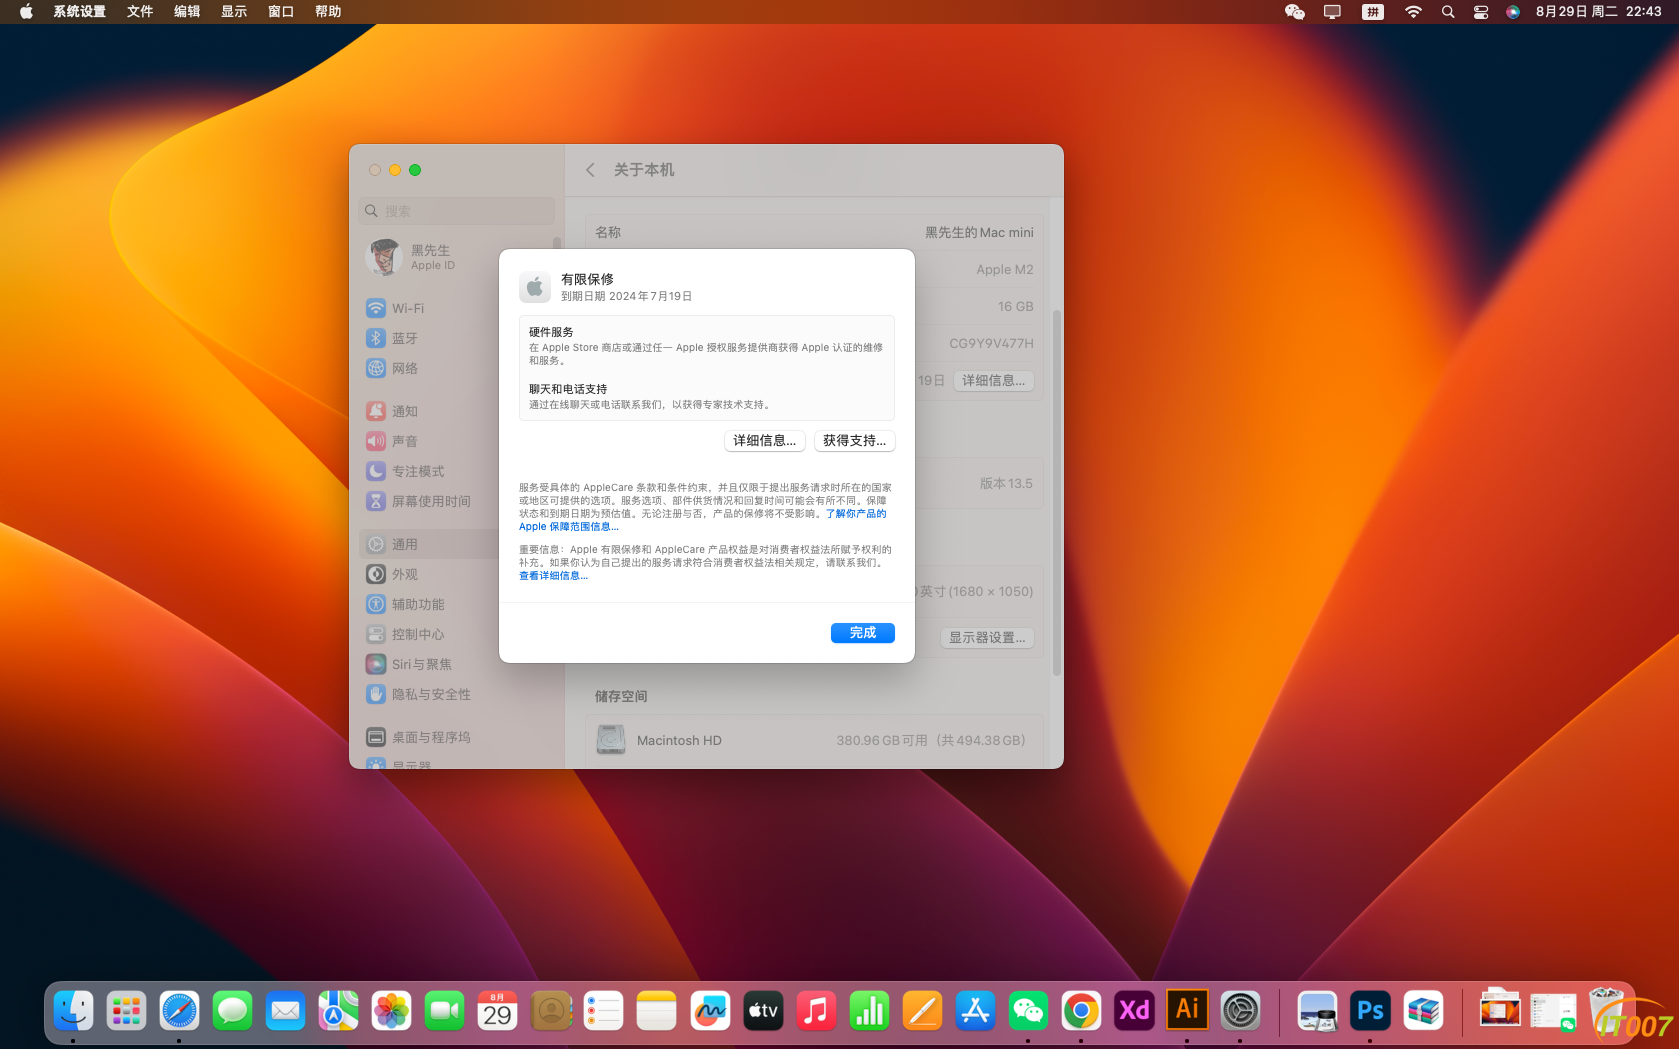Click the display mirroring menu bar icon
The image size is (1679, 1049).
click(x=1332, y=12)
